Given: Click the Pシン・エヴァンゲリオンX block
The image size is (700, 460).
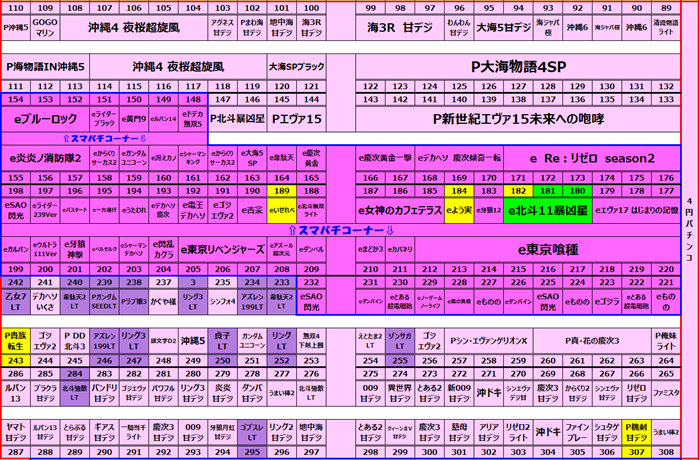Looking at the screenshot, I should point(488,341).
